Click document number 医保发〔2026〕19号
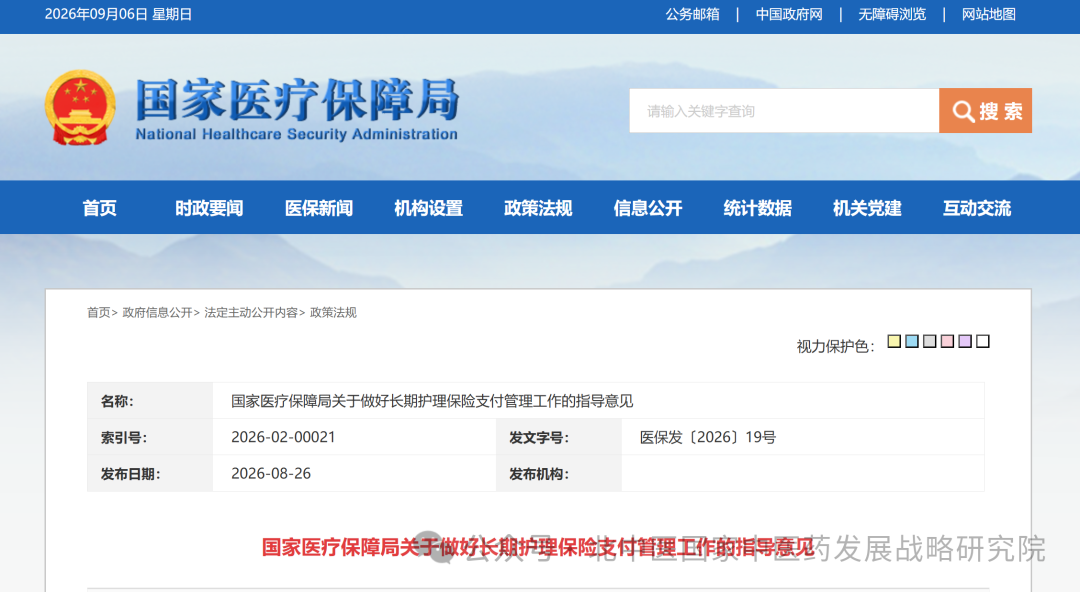The height and width of the screenshot is (592, 1080). pos(707,437)
